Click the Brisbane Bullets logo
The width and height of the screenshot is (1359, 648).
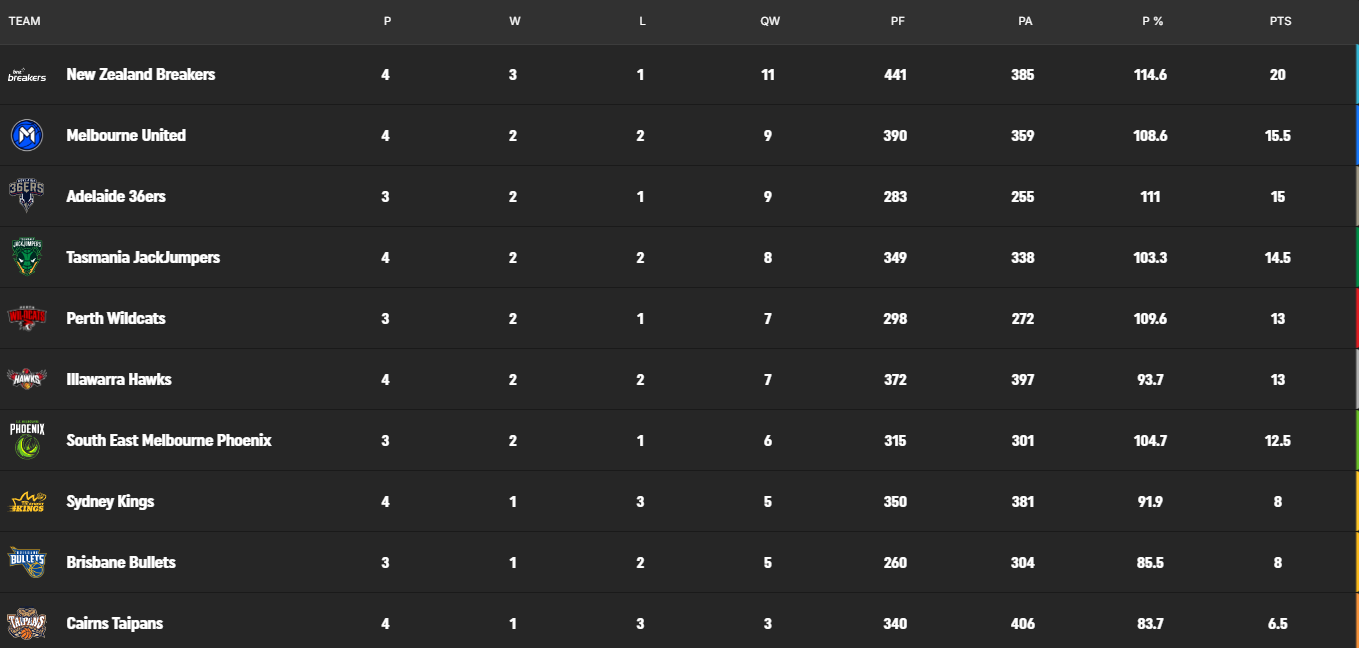click(27, 562)
